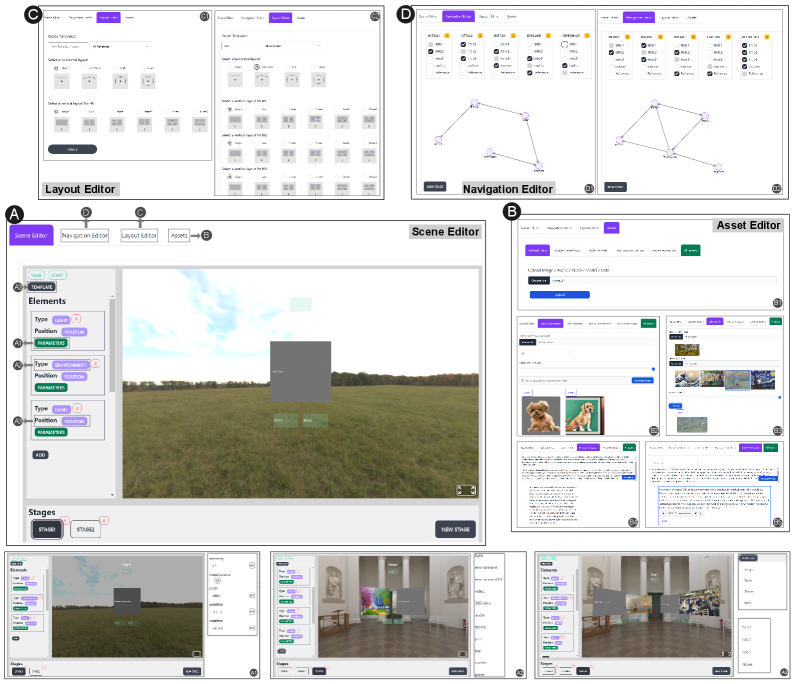This screenshot has width=793, height=684.
Task: Remove STAGE1 with its red X
Action: point(64,520)
